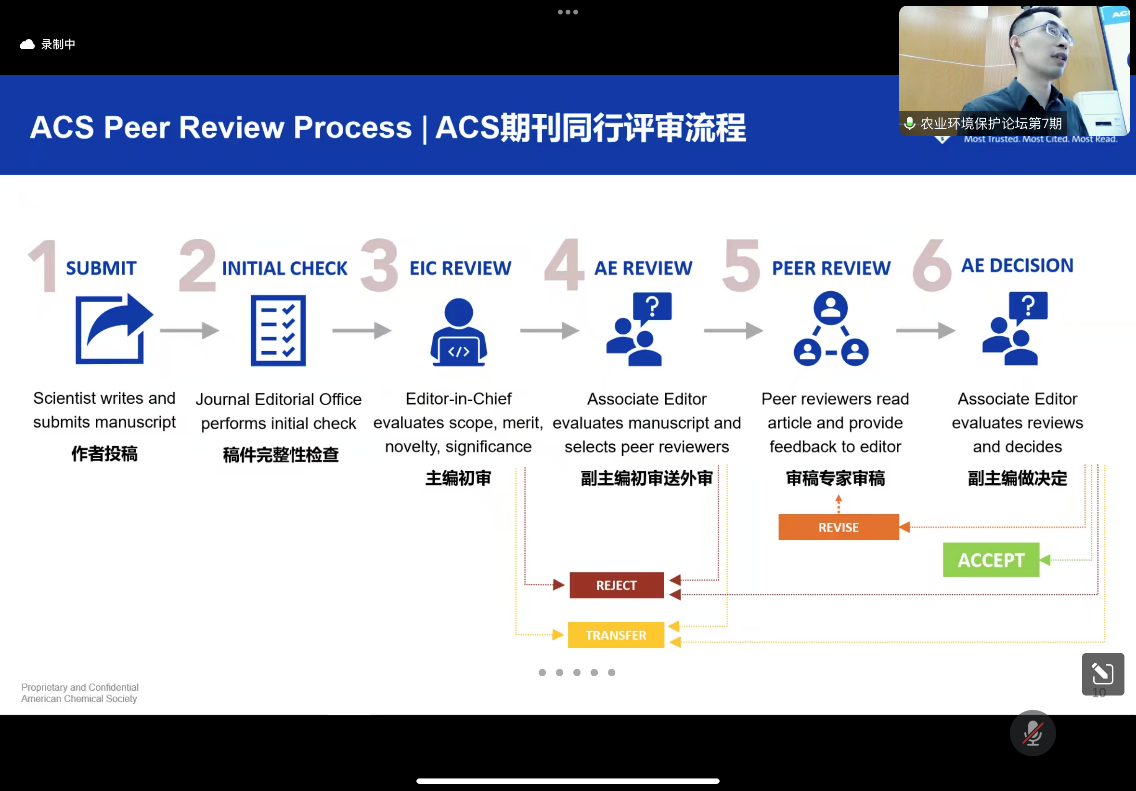1136x791 pixels.
Task: Click the '农业环境保护论坛第7期' name tag
Action: coord(991,124)
